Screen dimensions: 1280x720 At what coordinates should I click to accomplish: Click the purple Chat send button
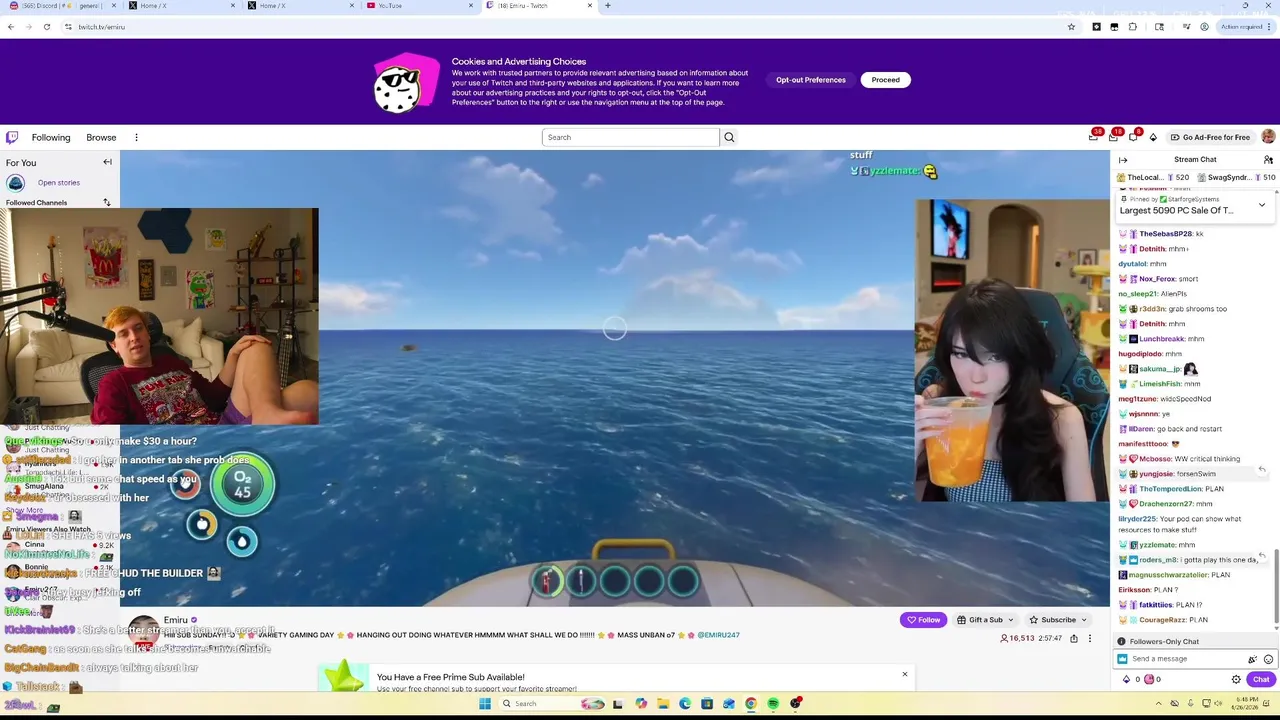pyautogui.click(x=1261, y=679)
